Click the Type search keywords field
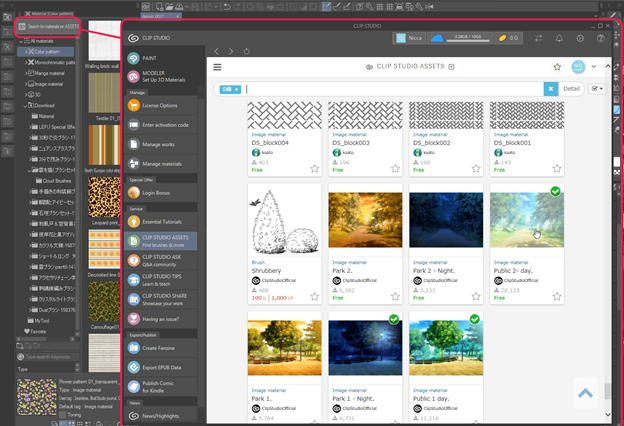Image resolution: width=624 pixels, height=426 pixels. [50, 357]
